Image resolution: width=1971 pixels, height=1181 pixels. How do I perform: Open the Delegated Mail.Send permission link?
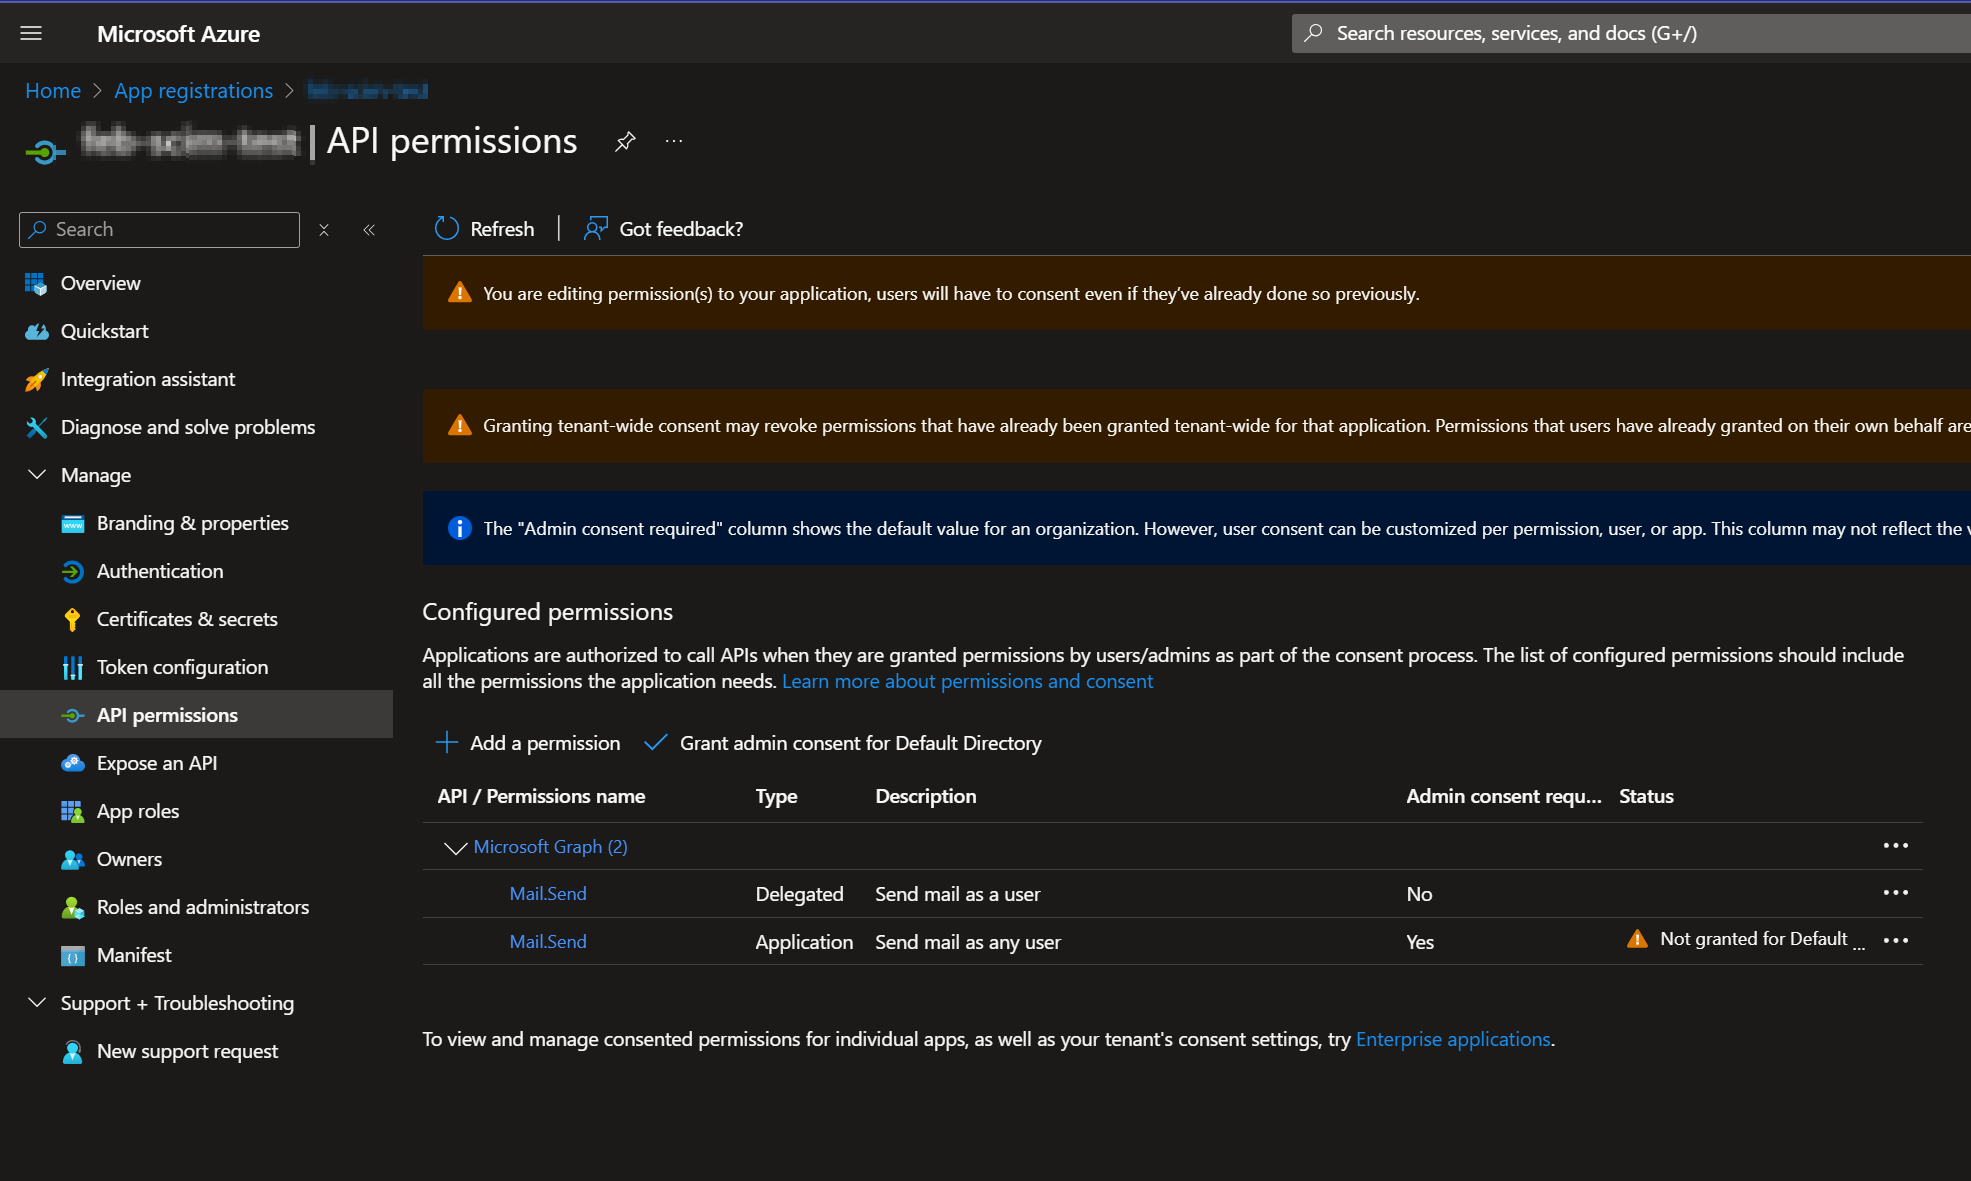click(x=548, y=893)
